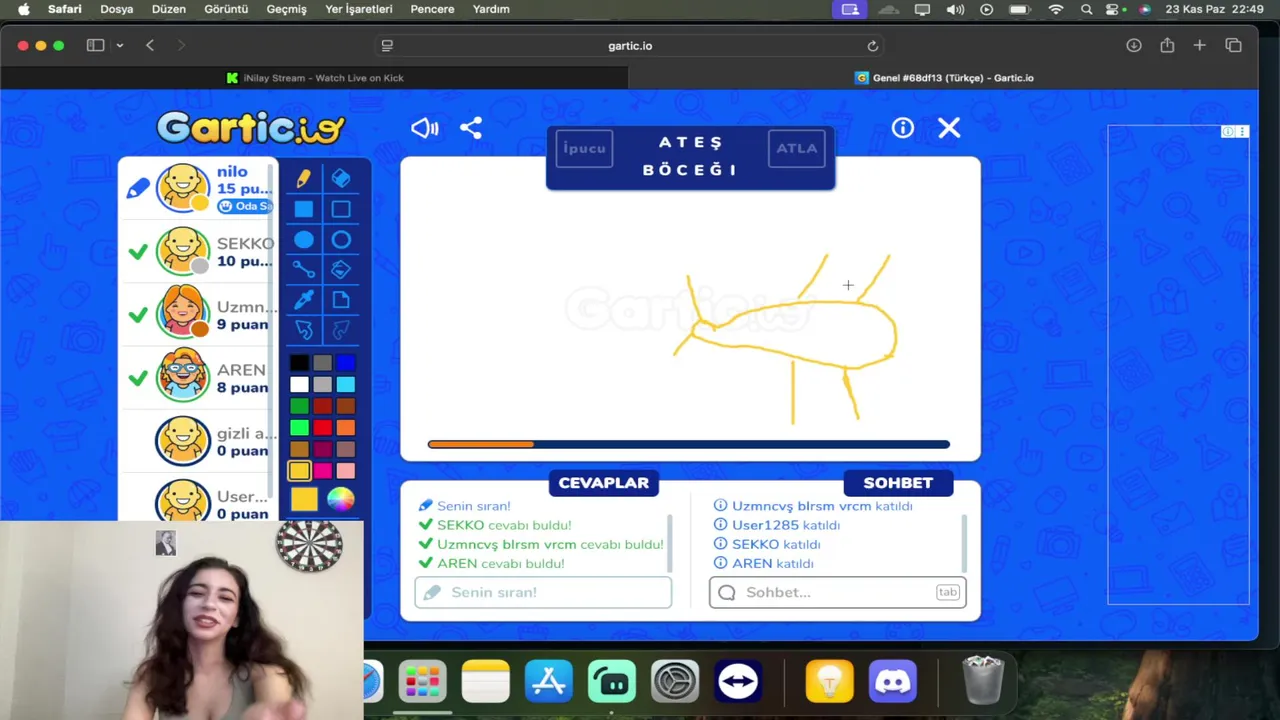Open Trash from the Dock
The height and width of the screenshot is (720, 1280).
tap(982, 680)
